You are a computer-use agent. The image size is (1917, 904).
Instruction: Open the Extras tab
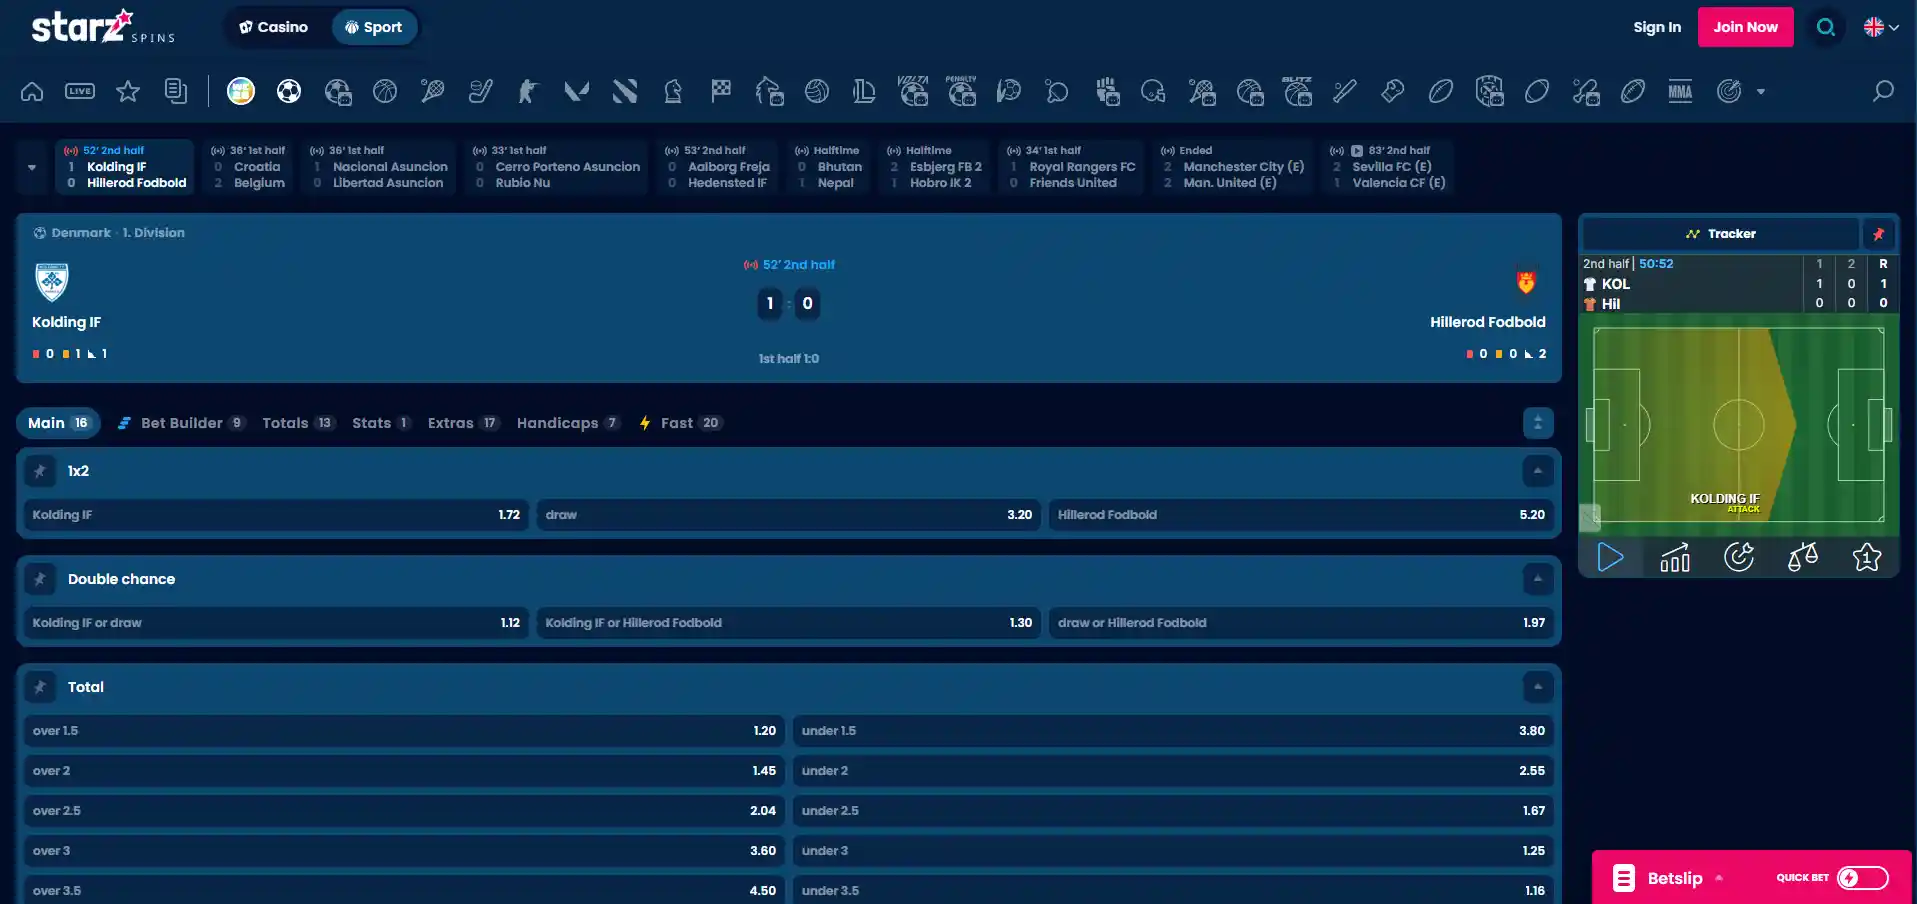coord(463,423)
